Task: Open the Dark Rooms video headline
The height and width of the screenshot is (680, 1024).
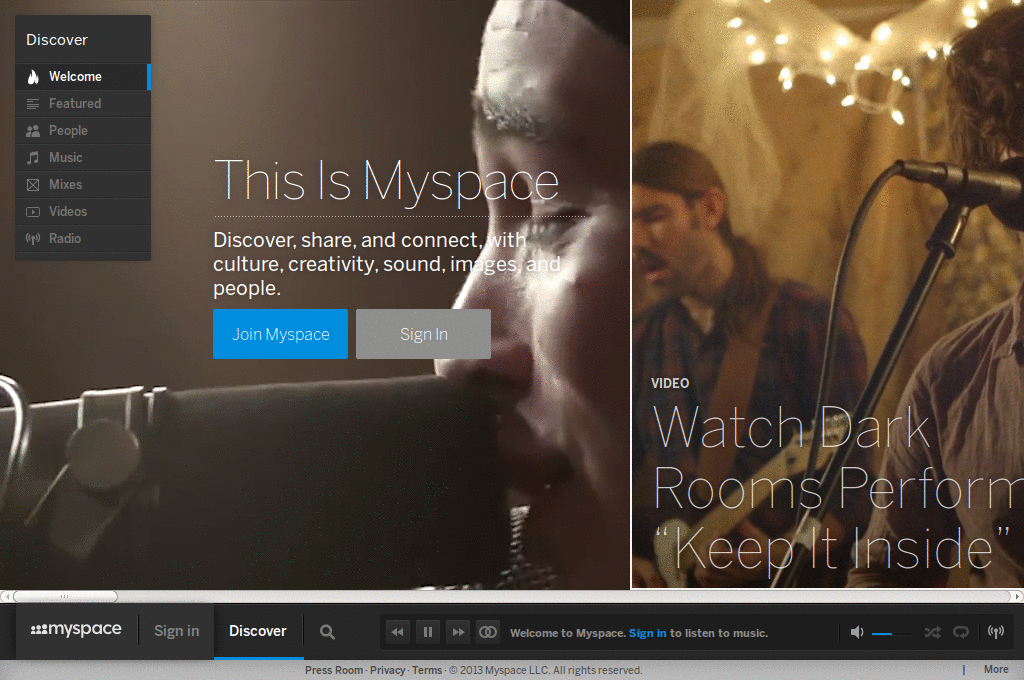Action: (x=837, y=488)
